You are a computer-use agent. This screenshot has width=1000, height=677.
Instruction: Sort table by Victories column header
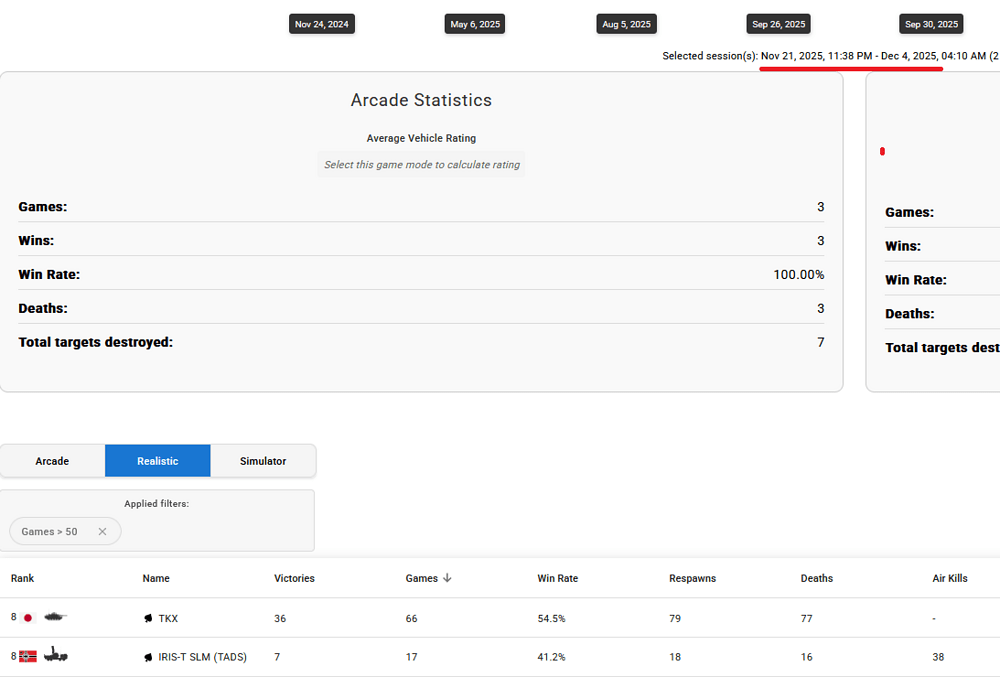pyautogui.click(x=294, y=578)
